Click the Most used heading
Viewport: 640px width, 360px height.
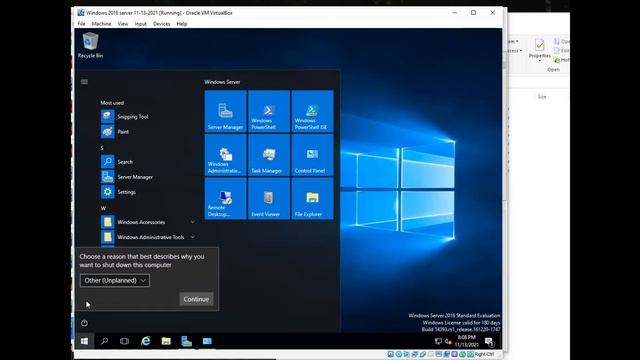(x=112, y=103)
